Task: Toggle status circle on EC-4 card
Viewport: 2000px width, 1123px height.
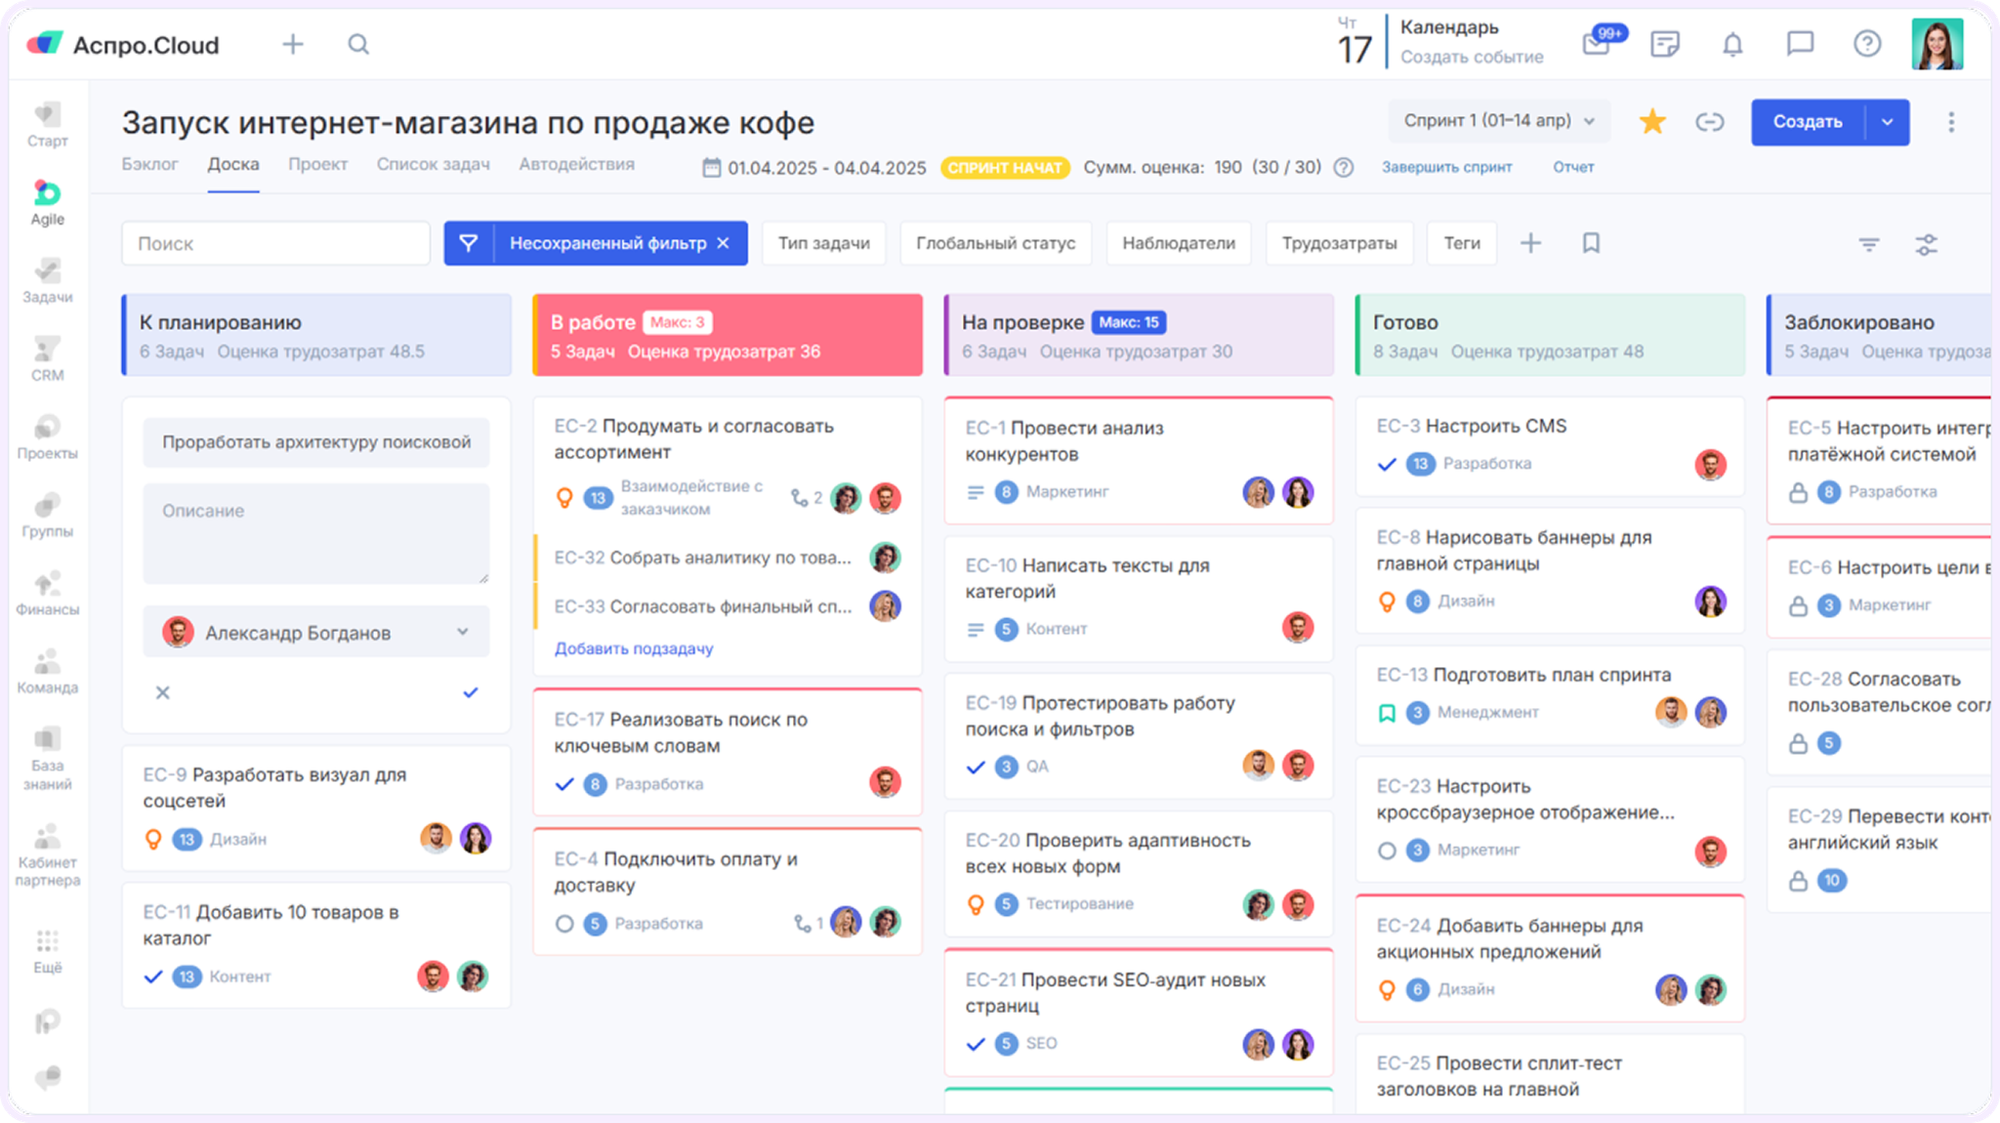Action: coord(565,923)
